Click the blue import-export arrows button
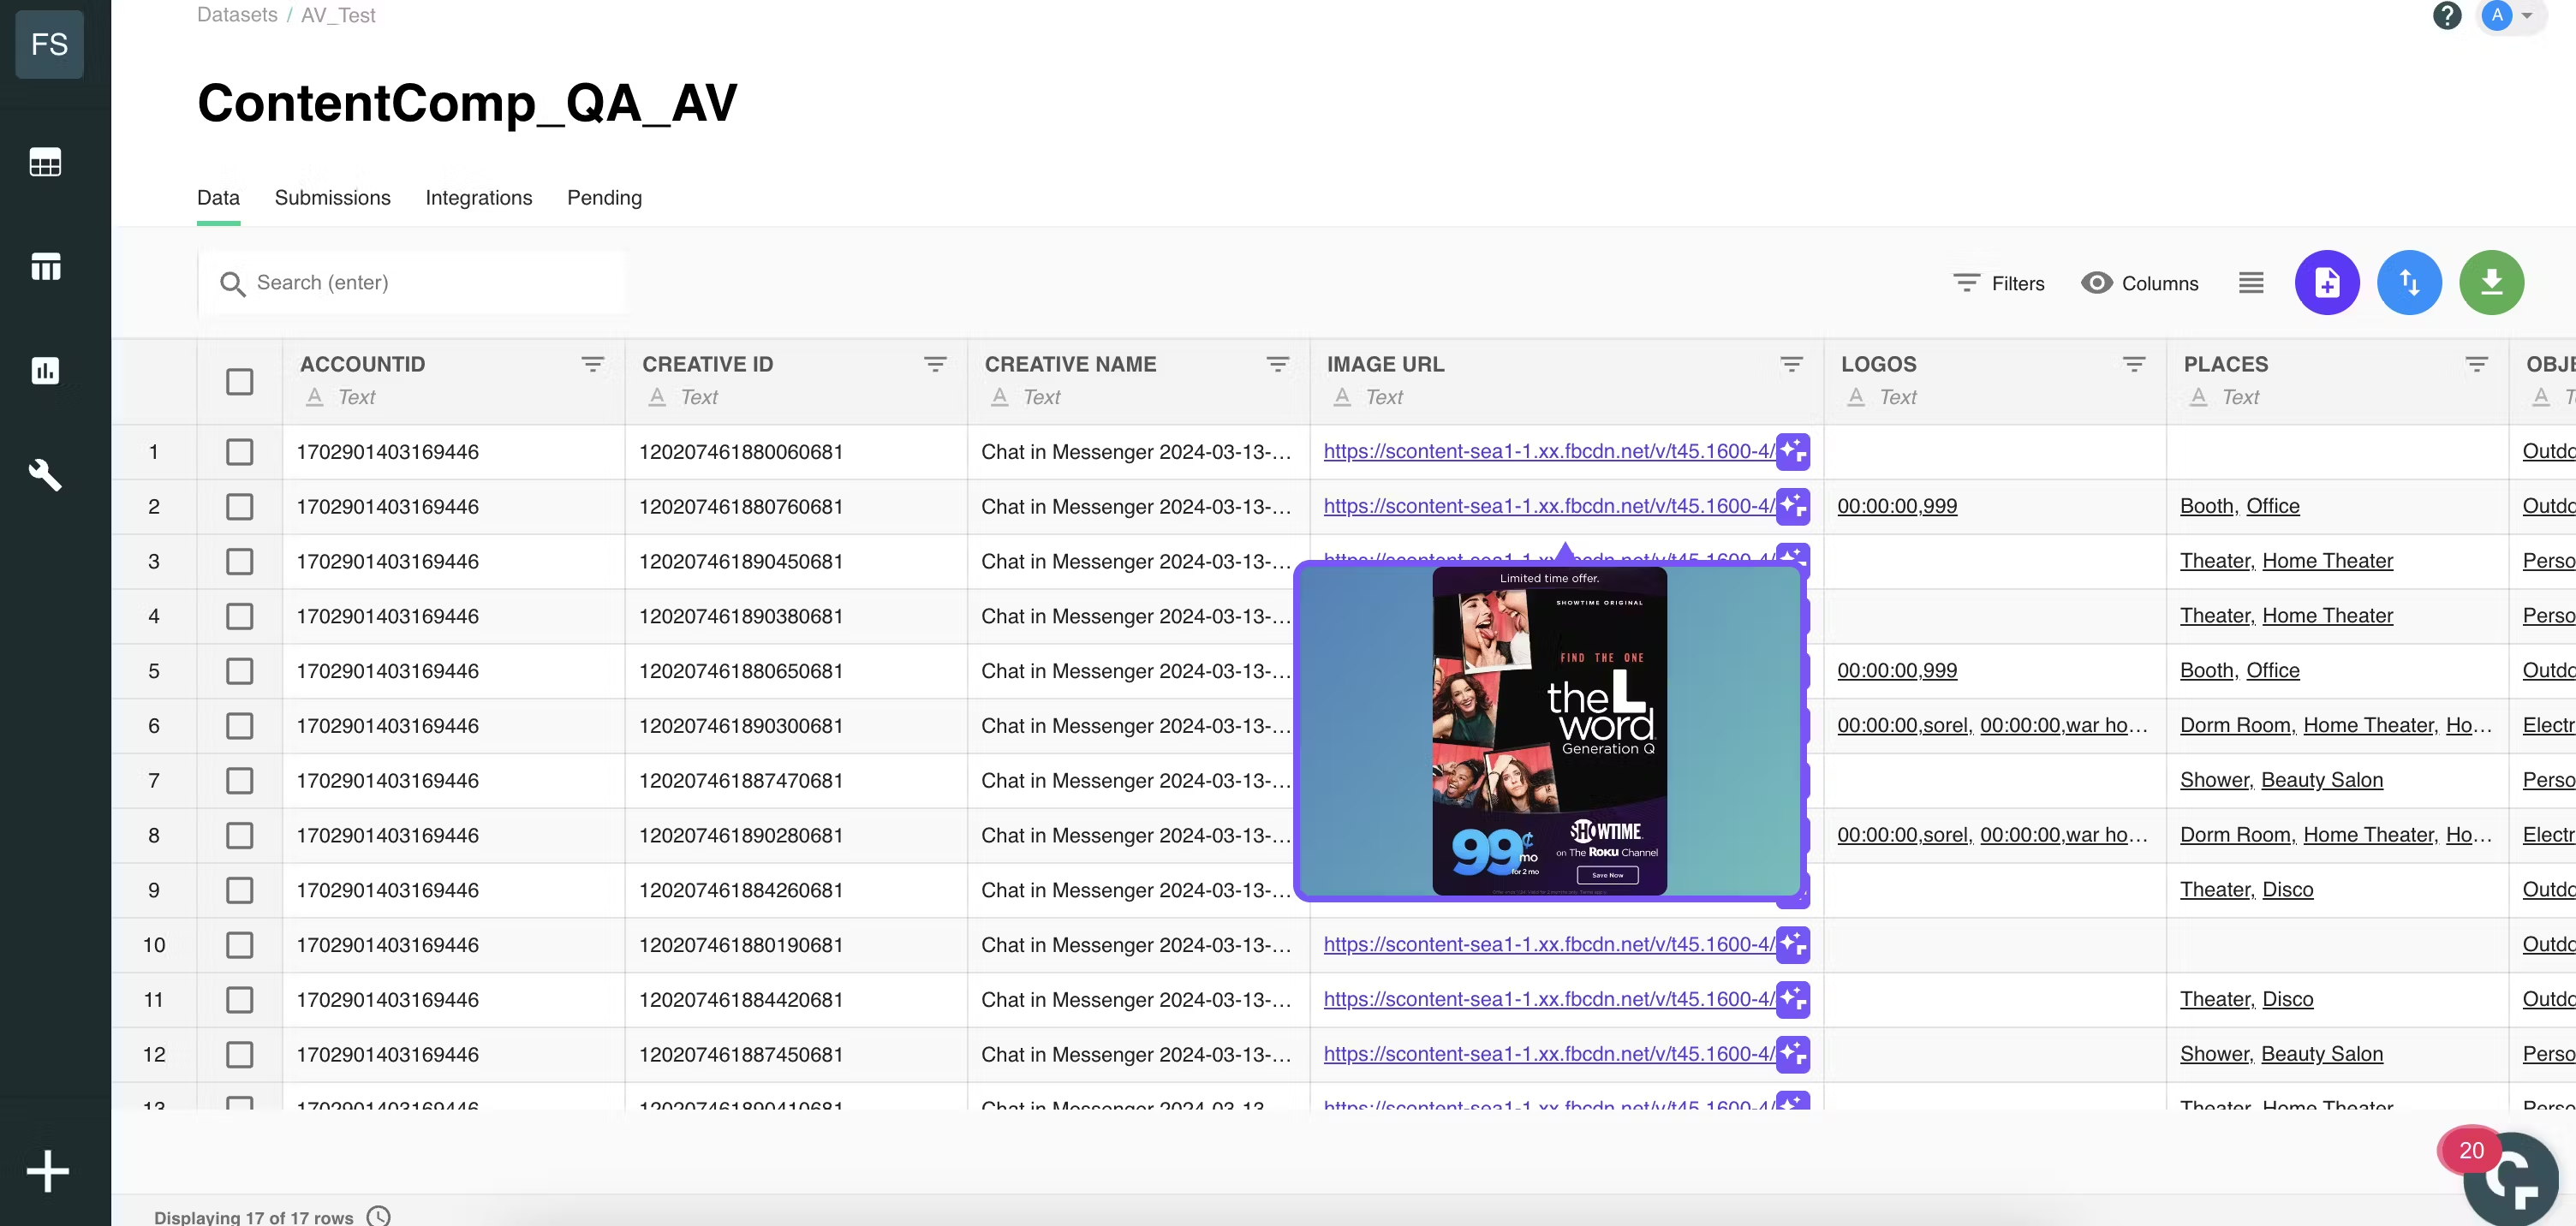 (x=2409, y=283)
